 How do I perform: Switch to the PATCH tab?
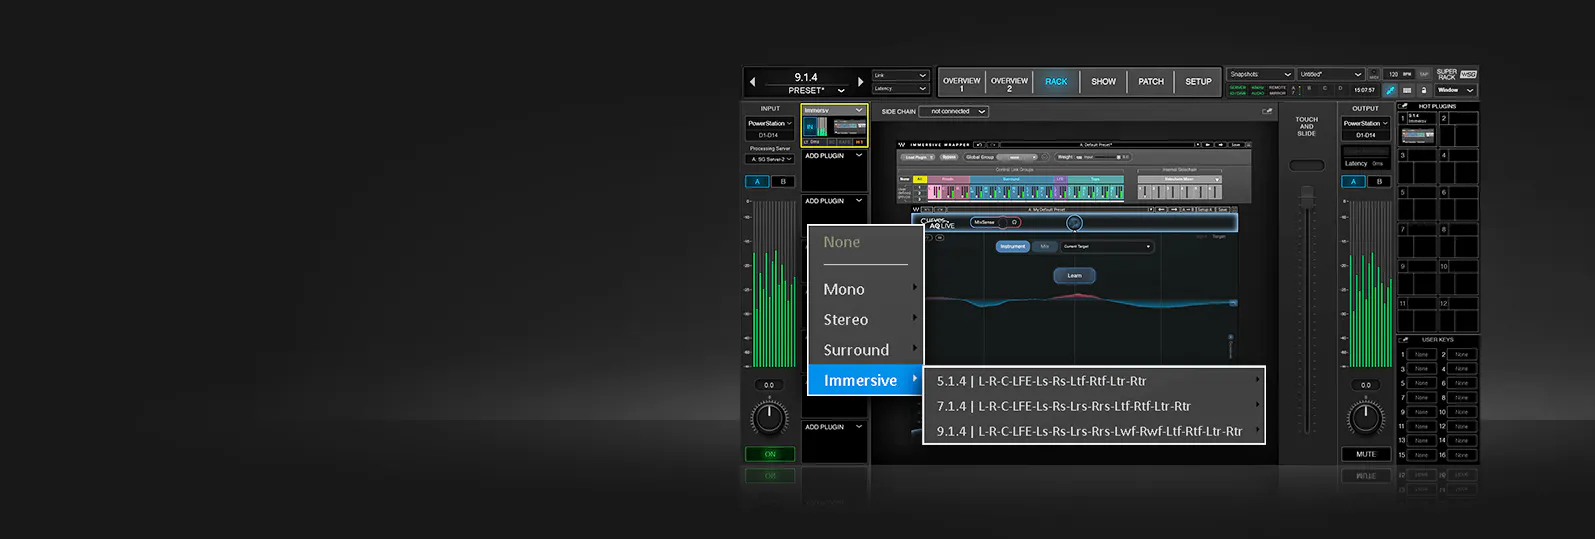point(1151,82)
